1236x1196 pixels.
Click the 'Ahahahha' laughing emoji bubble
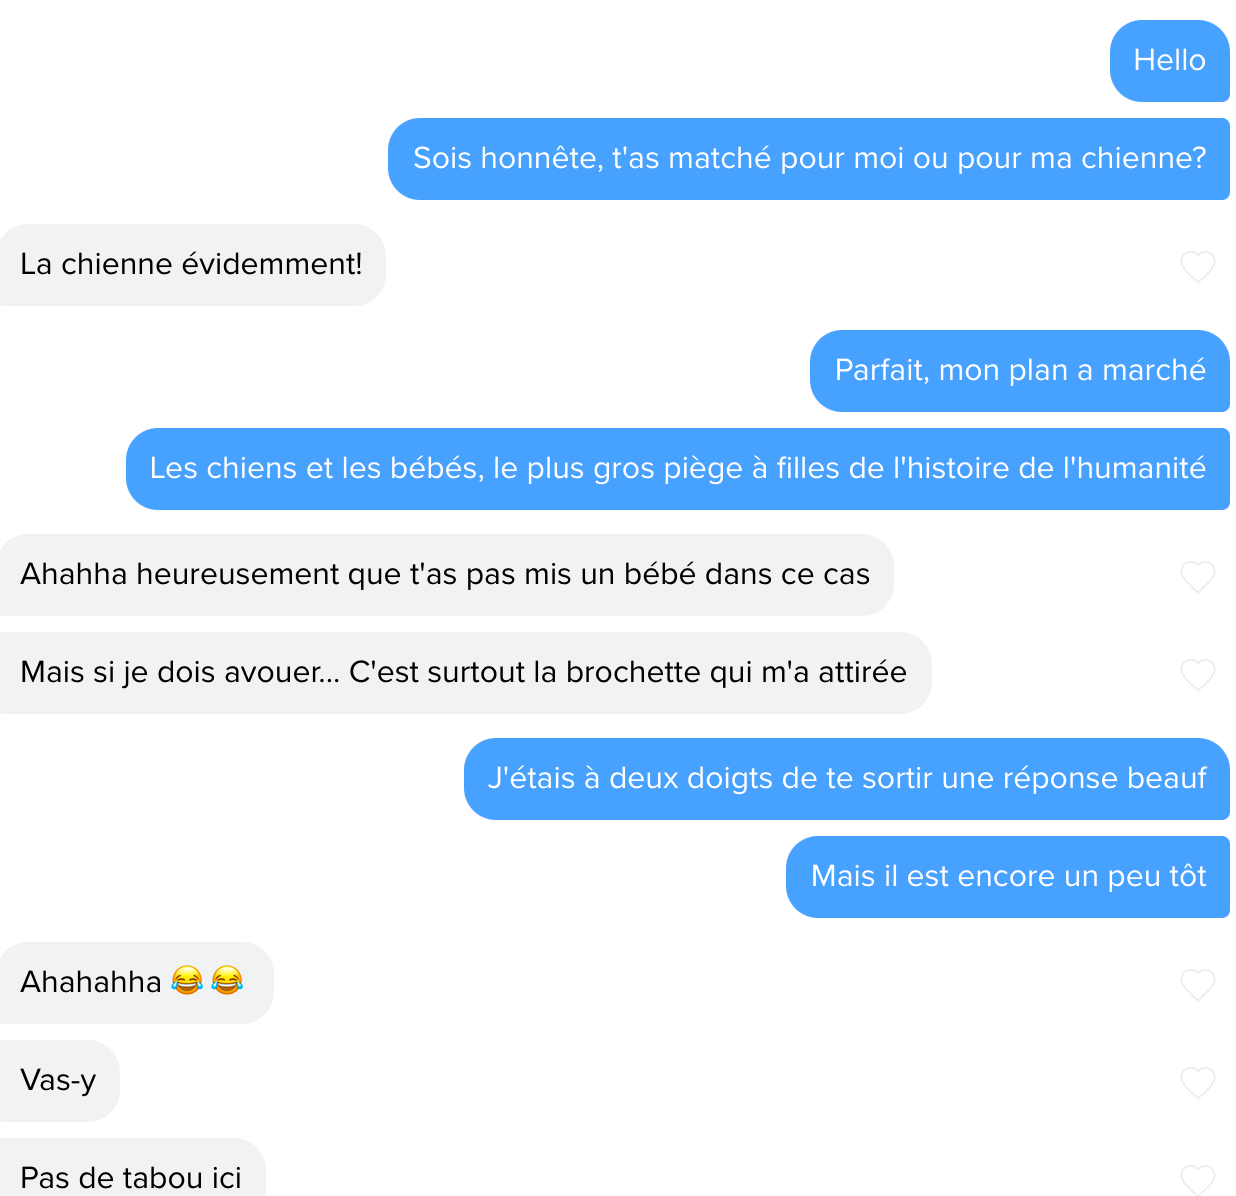(x=136, y=983)
